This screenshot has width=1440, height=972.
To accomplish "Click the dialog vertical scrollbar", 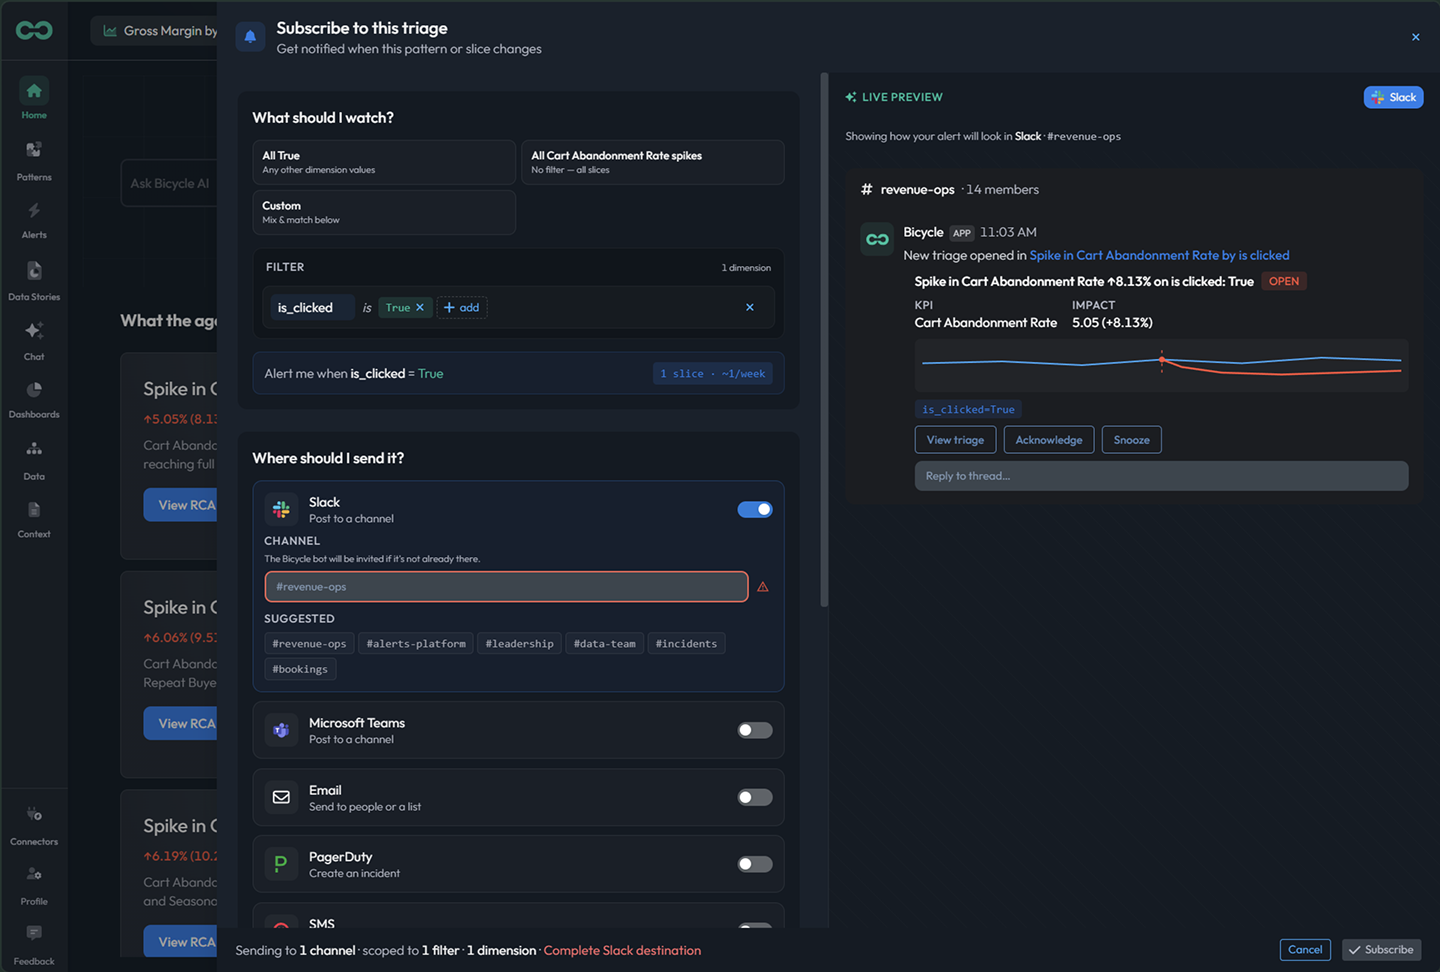I will [x=825, y=340].
